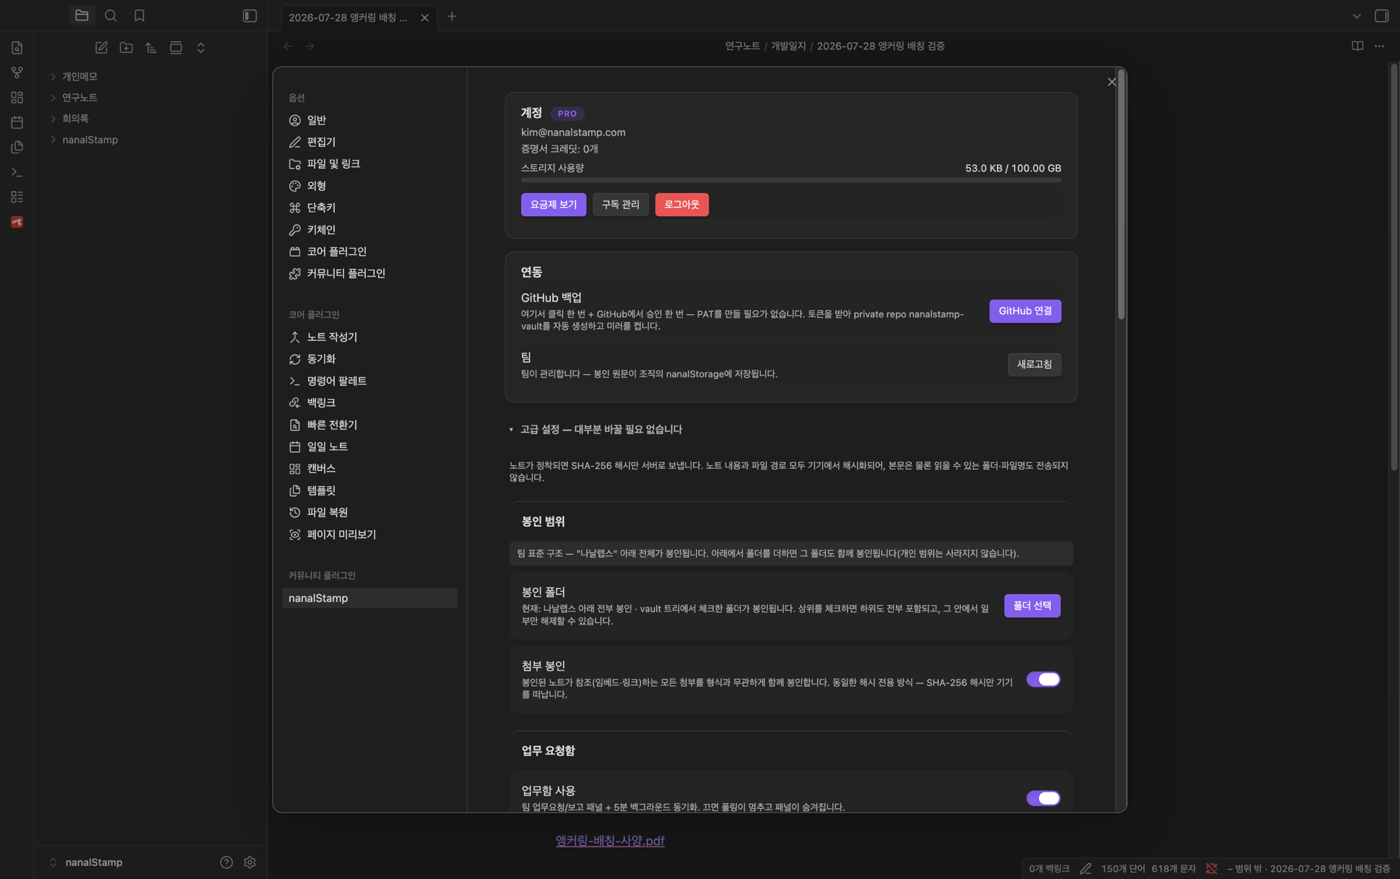The width and height of the screenshot is (1400, 879).
Task: Change the file sort order
Action: pyautogui.click(x=151, y=48)
